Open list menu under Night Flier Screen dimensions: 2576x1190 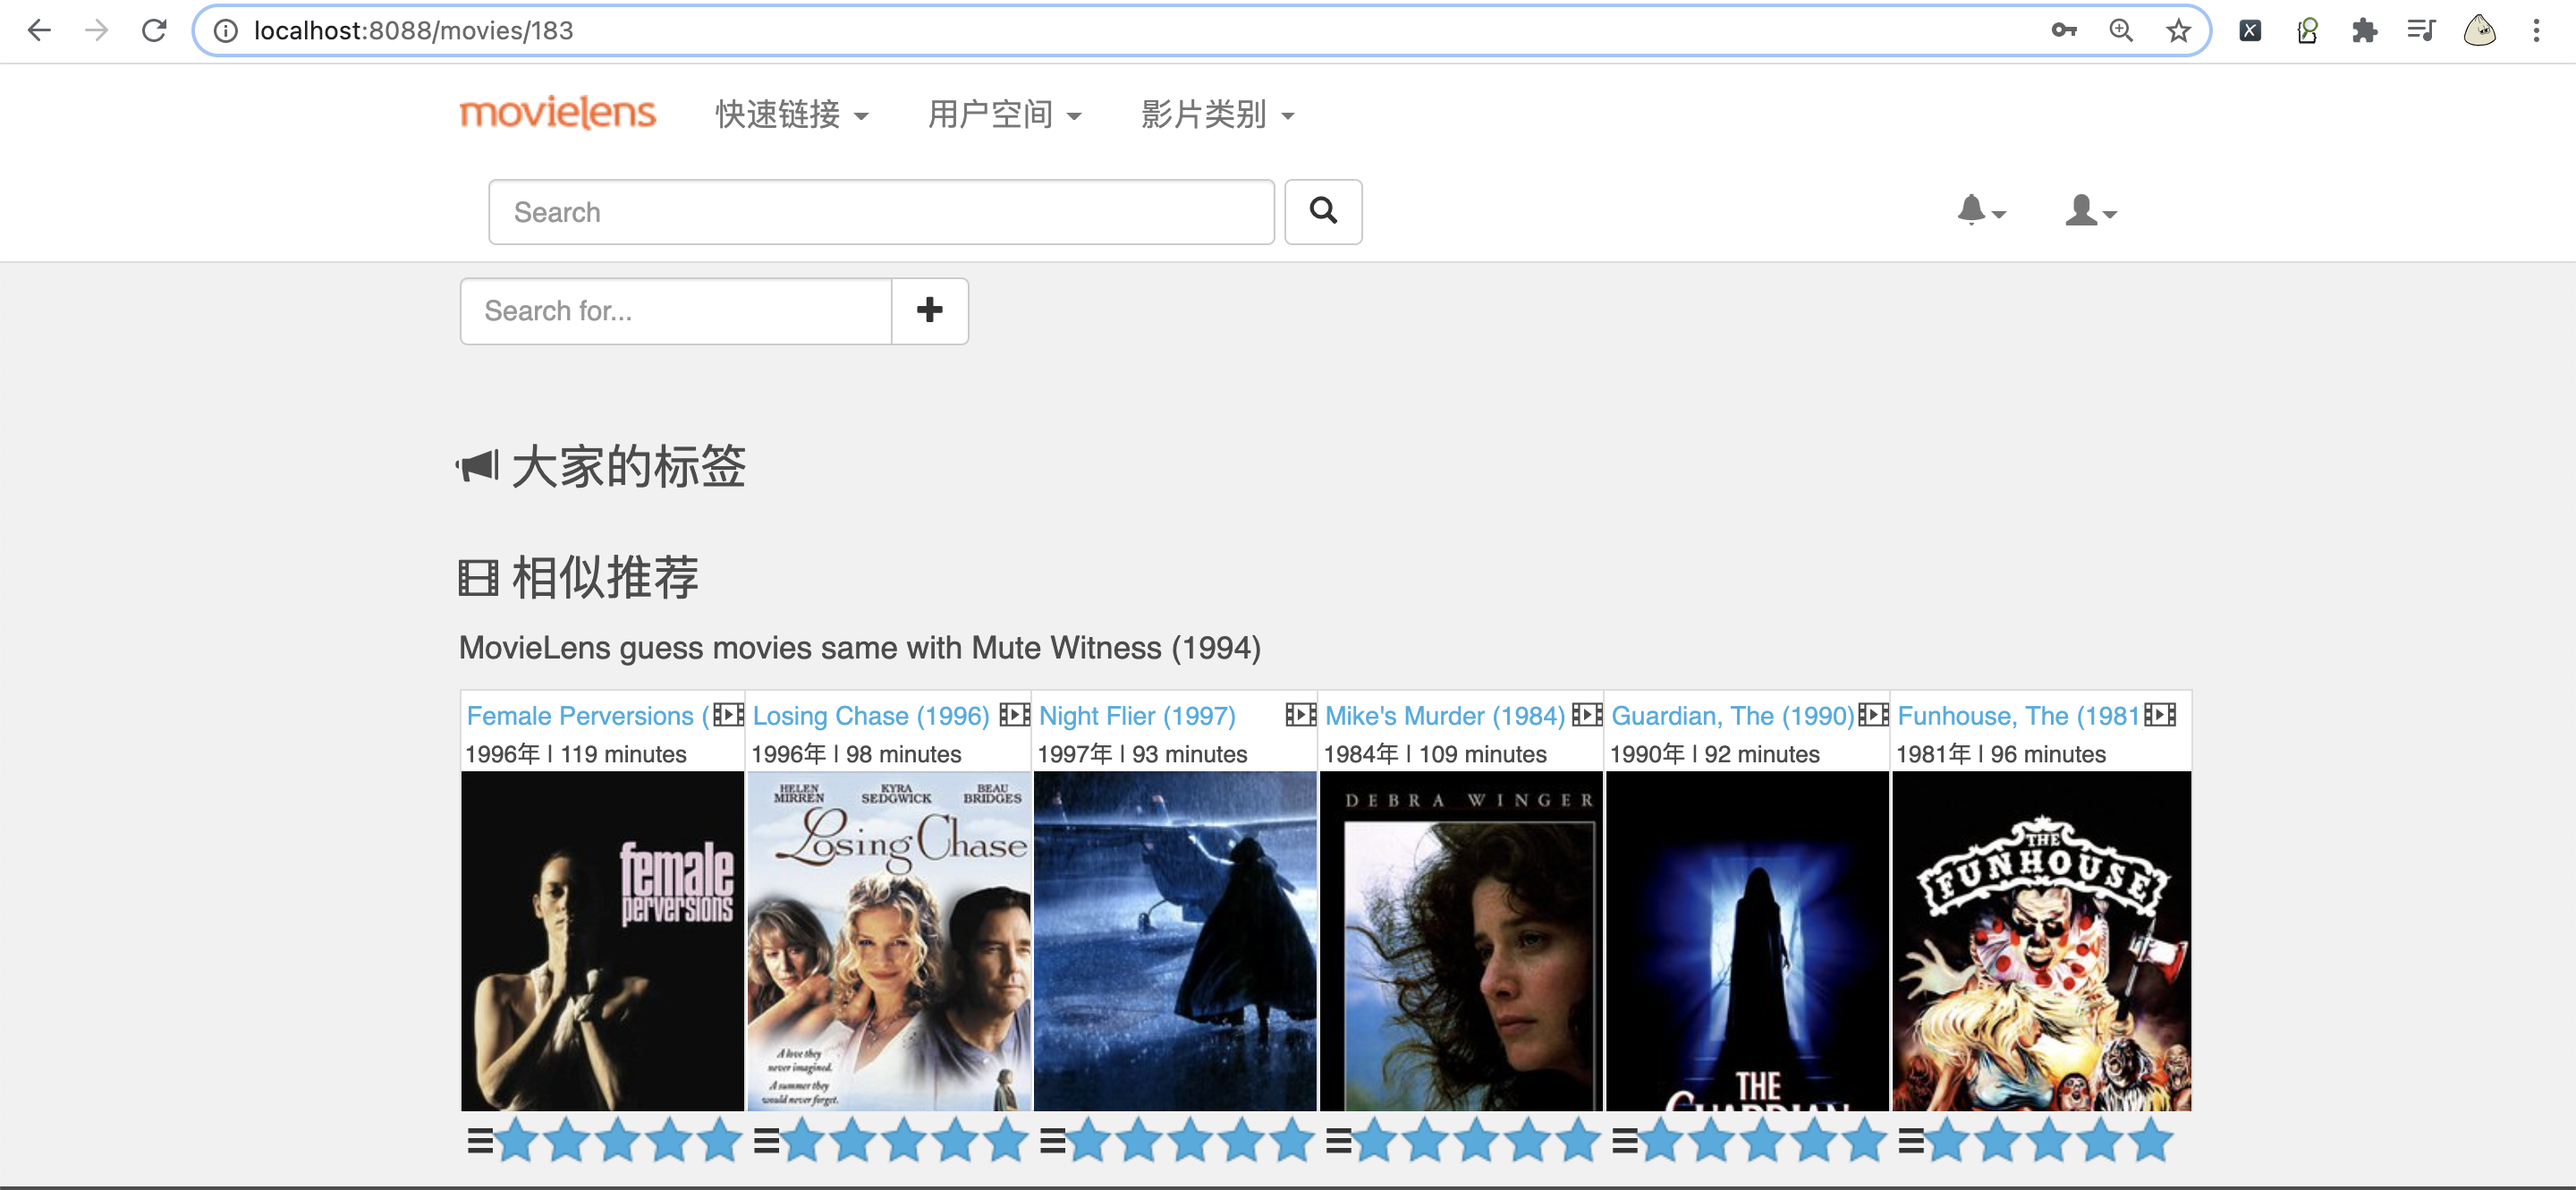[1052, 1140]
